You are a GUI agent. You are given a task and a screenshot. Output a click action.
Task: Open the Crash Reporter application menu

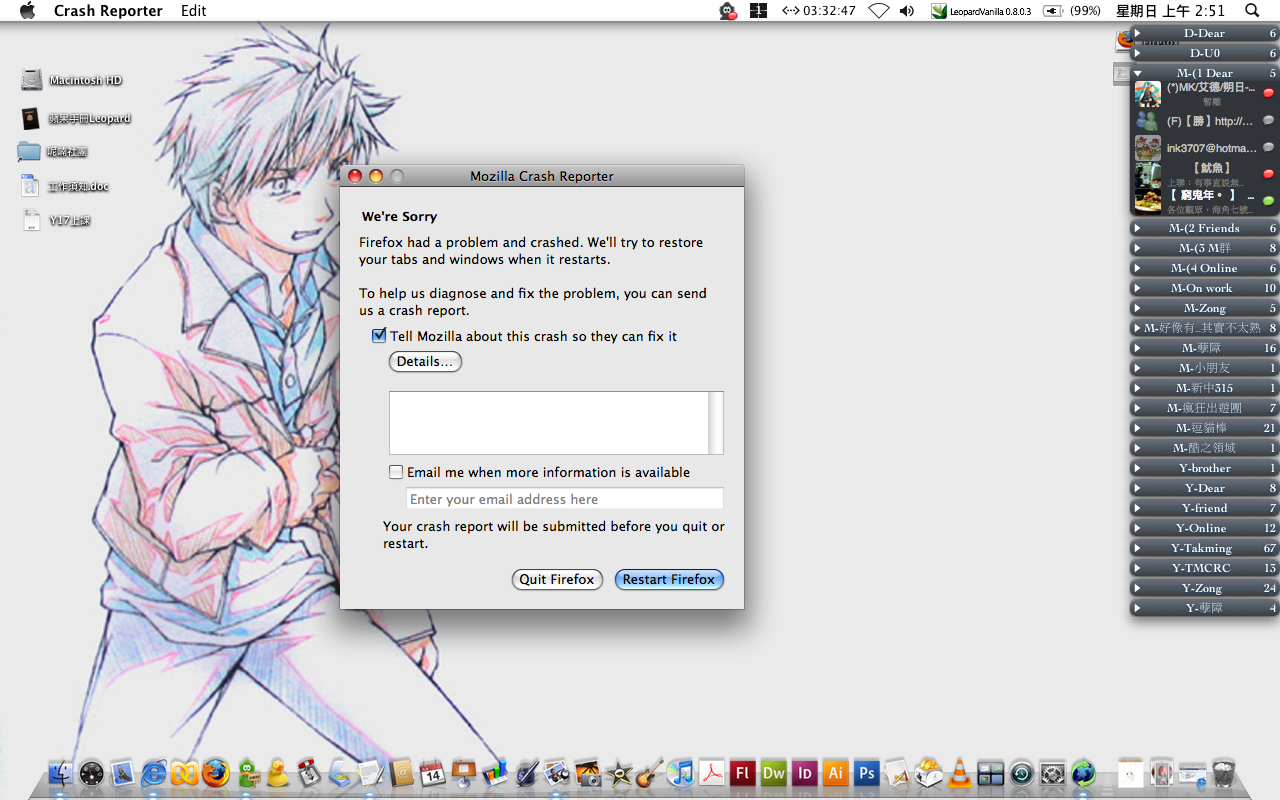(108, 10)
